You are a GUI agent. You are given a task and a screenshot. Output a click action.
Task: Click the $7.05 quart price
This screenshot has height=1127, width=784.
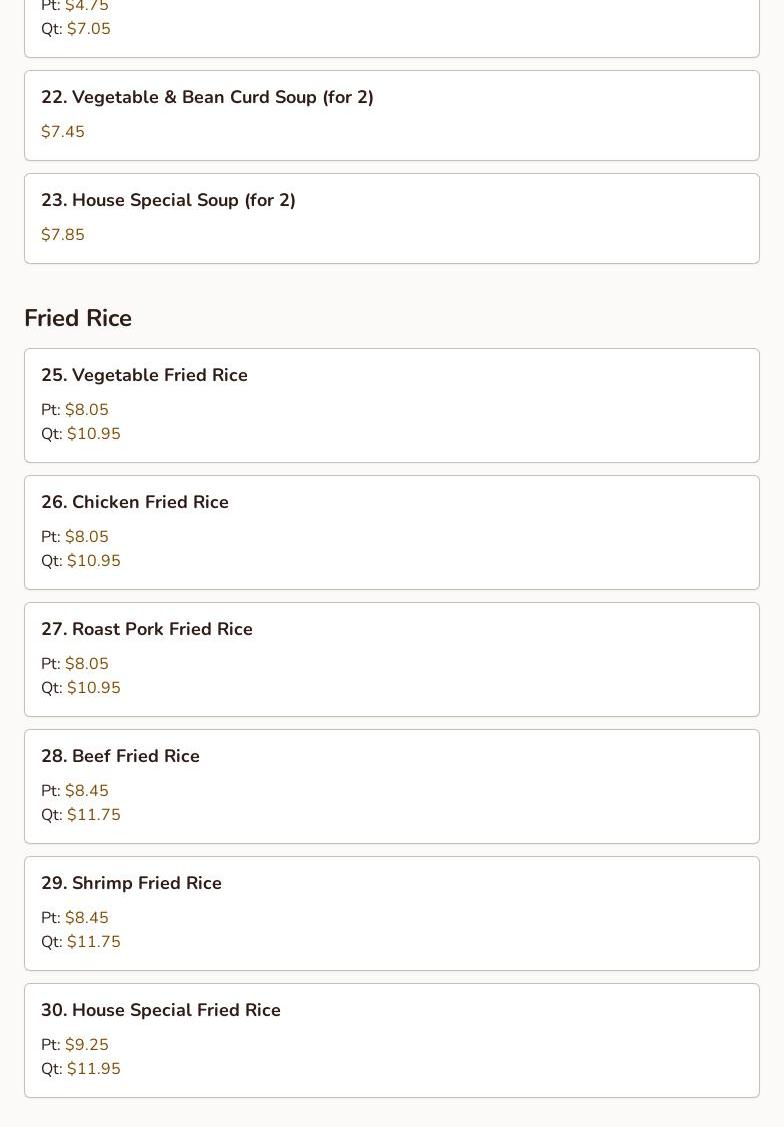coord(88,29)
